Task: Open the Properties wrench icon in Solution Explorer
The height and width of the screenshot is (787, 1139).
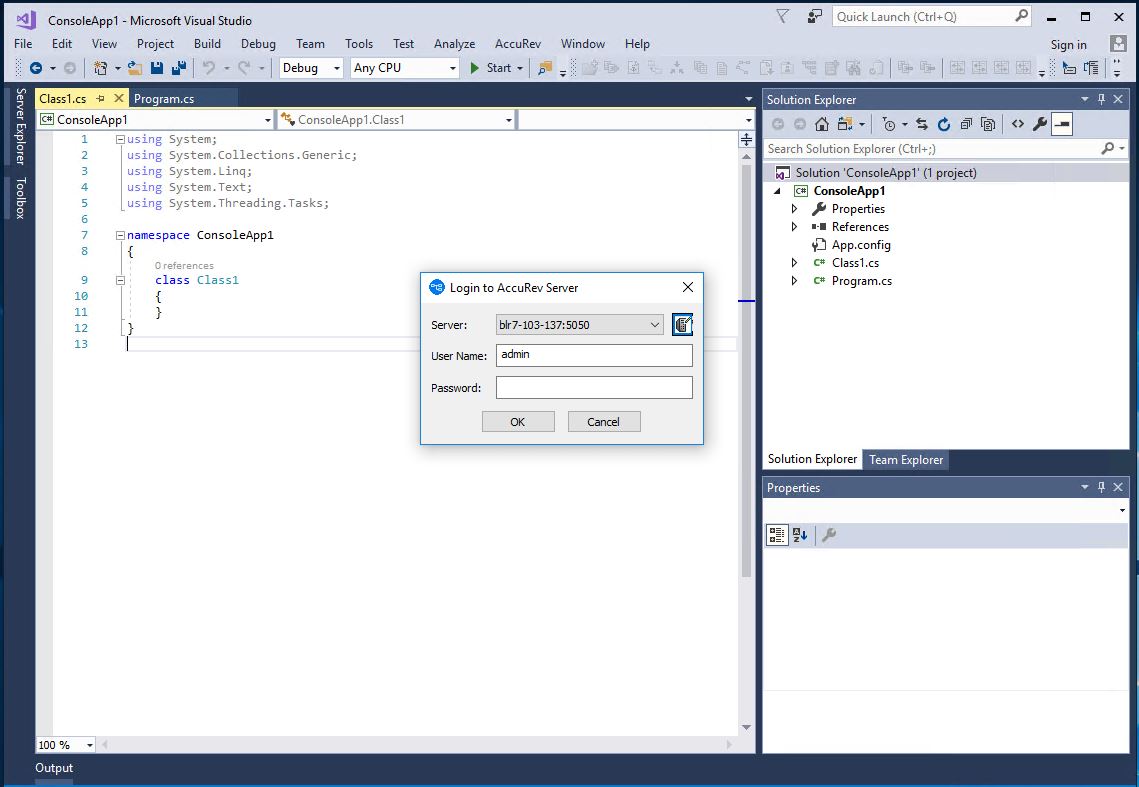Action: 1040,123
